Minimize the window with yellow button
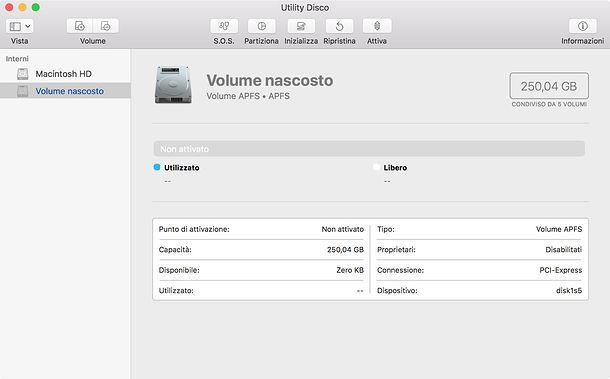The height and width of the screenshot is (379, 610). [x=23, y=7]
